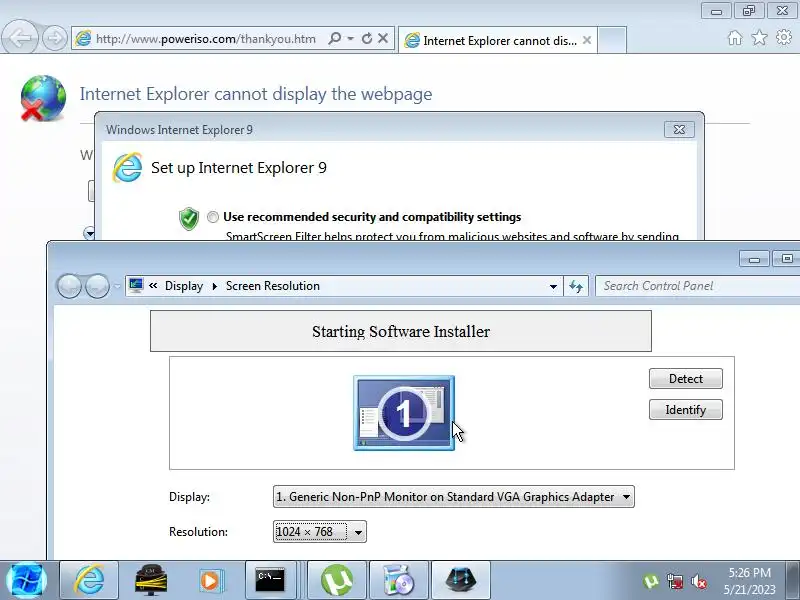This screenshot has height=600, width=800.
Task: Refresh the Internet Explorer page
Action: pyautogui.click(x=366, y=38)
